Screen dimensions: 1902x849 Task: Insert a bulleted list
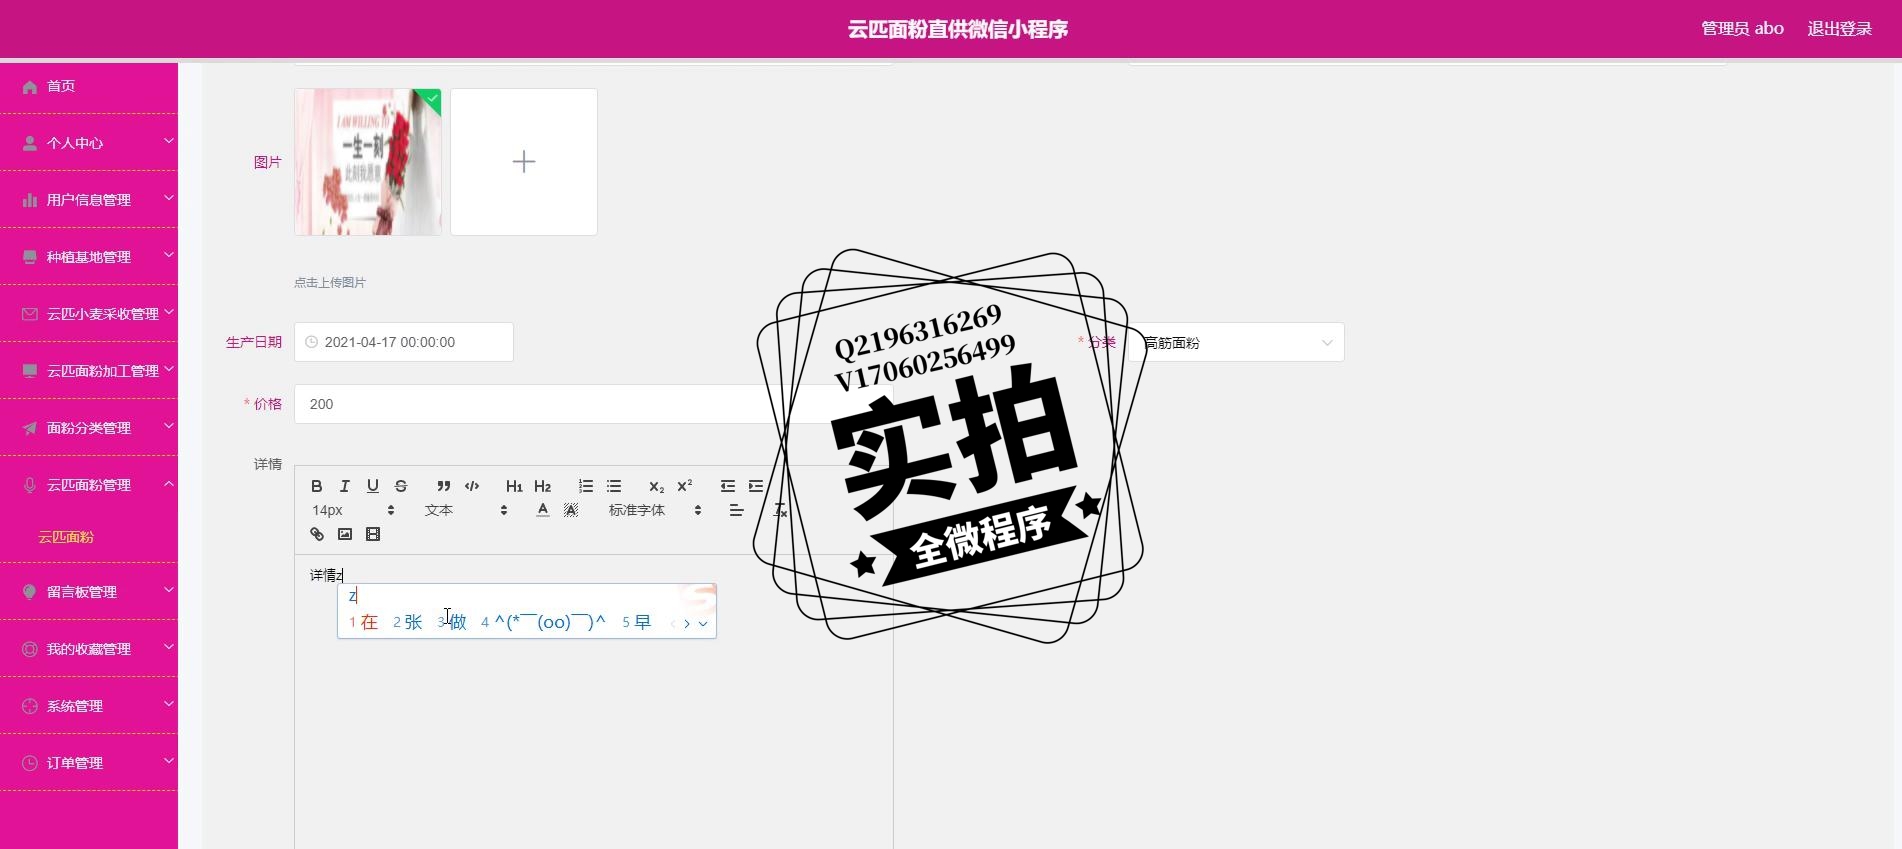tap(613, 486)
